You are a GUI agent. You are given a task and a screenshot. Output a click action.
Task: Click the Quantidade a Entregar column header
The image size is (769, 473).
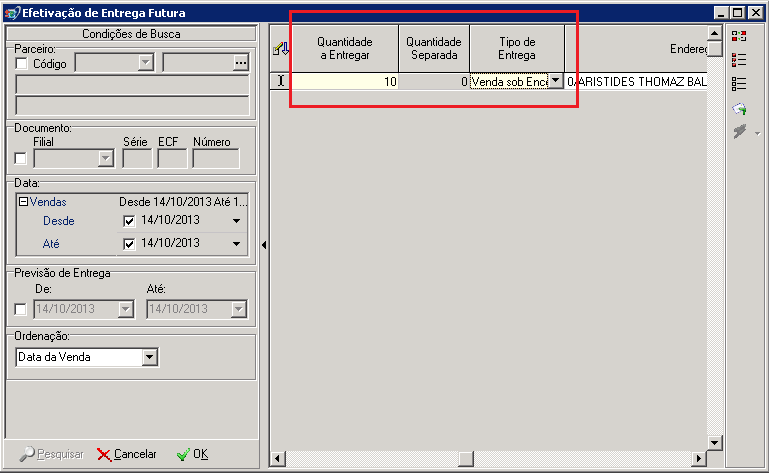click(345, 49)
